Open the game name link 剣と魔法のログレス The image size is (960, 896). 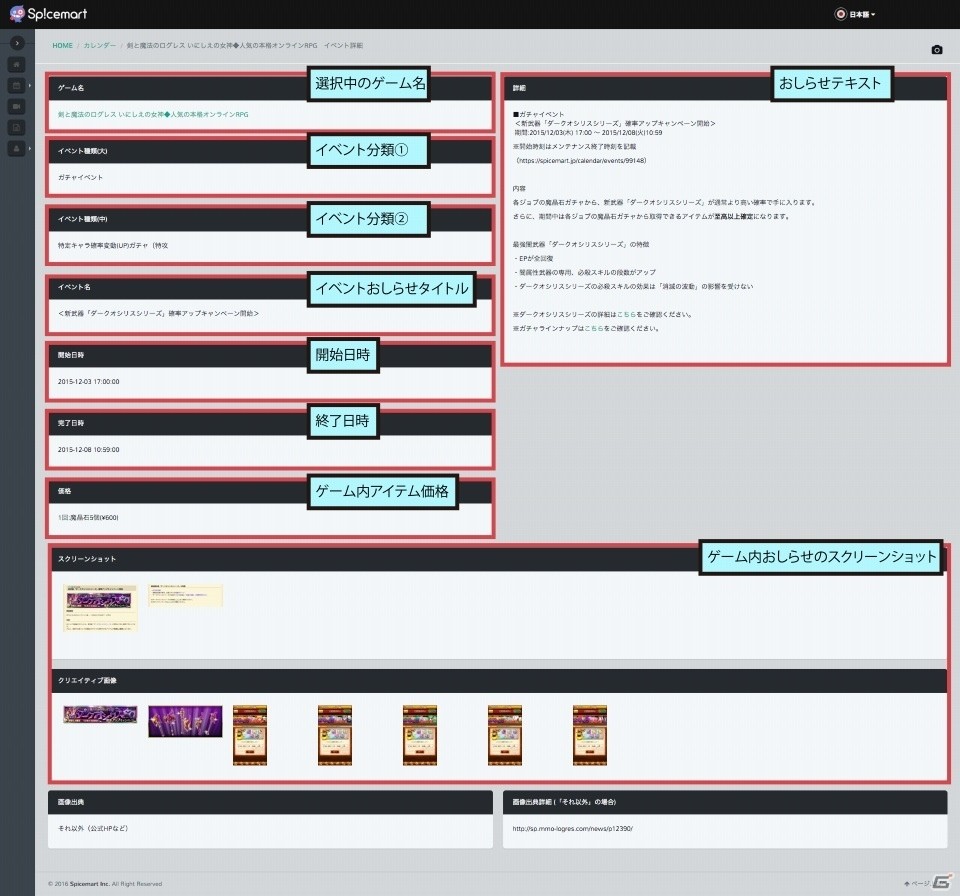[x=153, y=115]
